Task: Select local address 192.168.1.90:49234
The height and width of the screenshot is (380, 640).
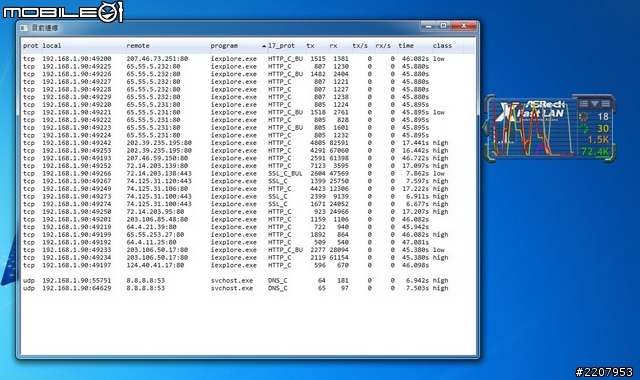Action: point(77,258)
